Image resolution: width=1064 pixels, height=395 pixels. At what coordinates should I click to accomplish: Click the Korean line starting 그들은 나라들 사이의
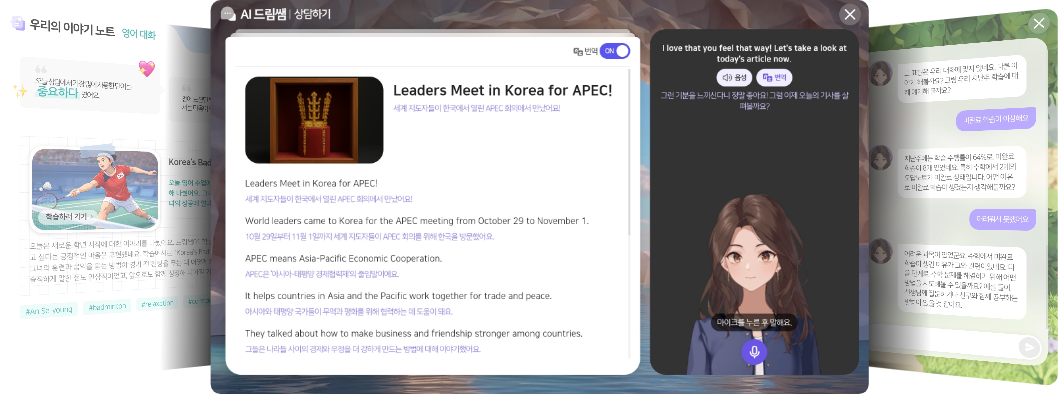[x=362, y=349]
